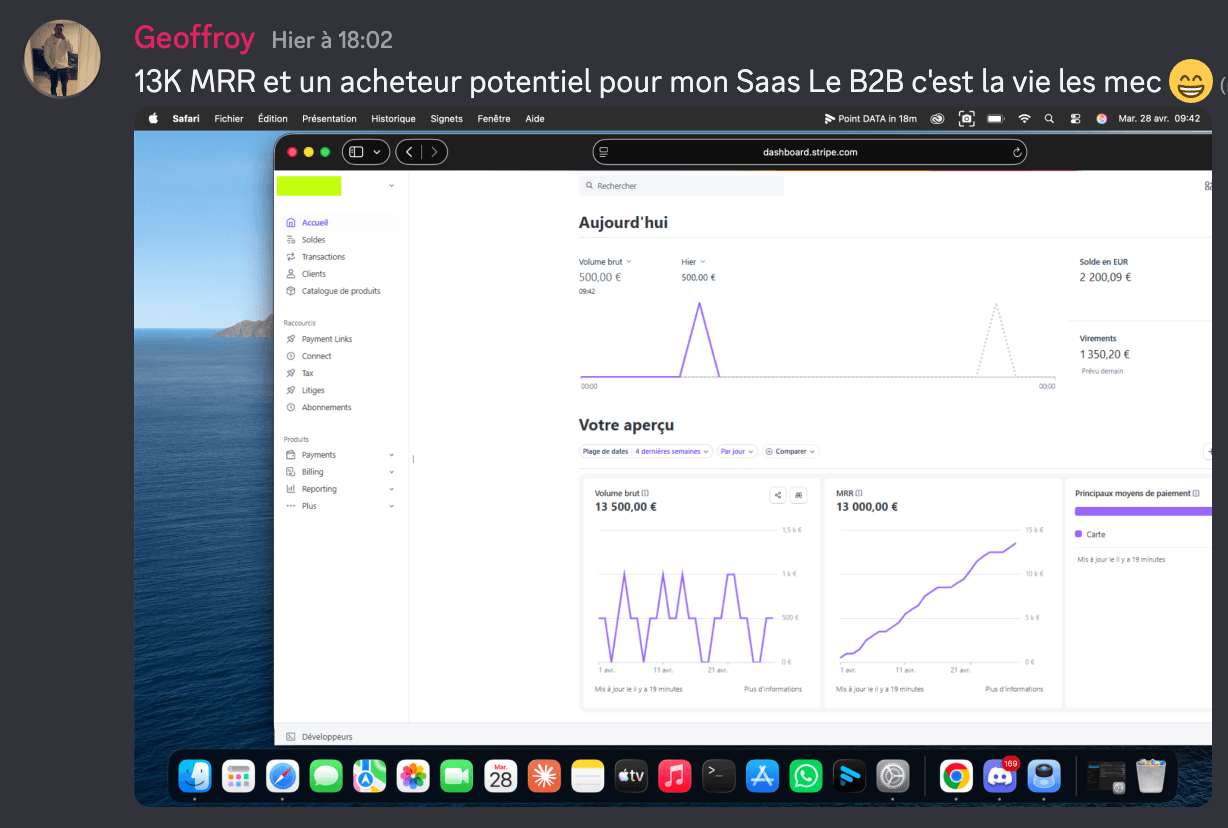Open Accueil in the Stripe sidebar
This screenshot has height=828, width=1228.
[x=314, y=223]
